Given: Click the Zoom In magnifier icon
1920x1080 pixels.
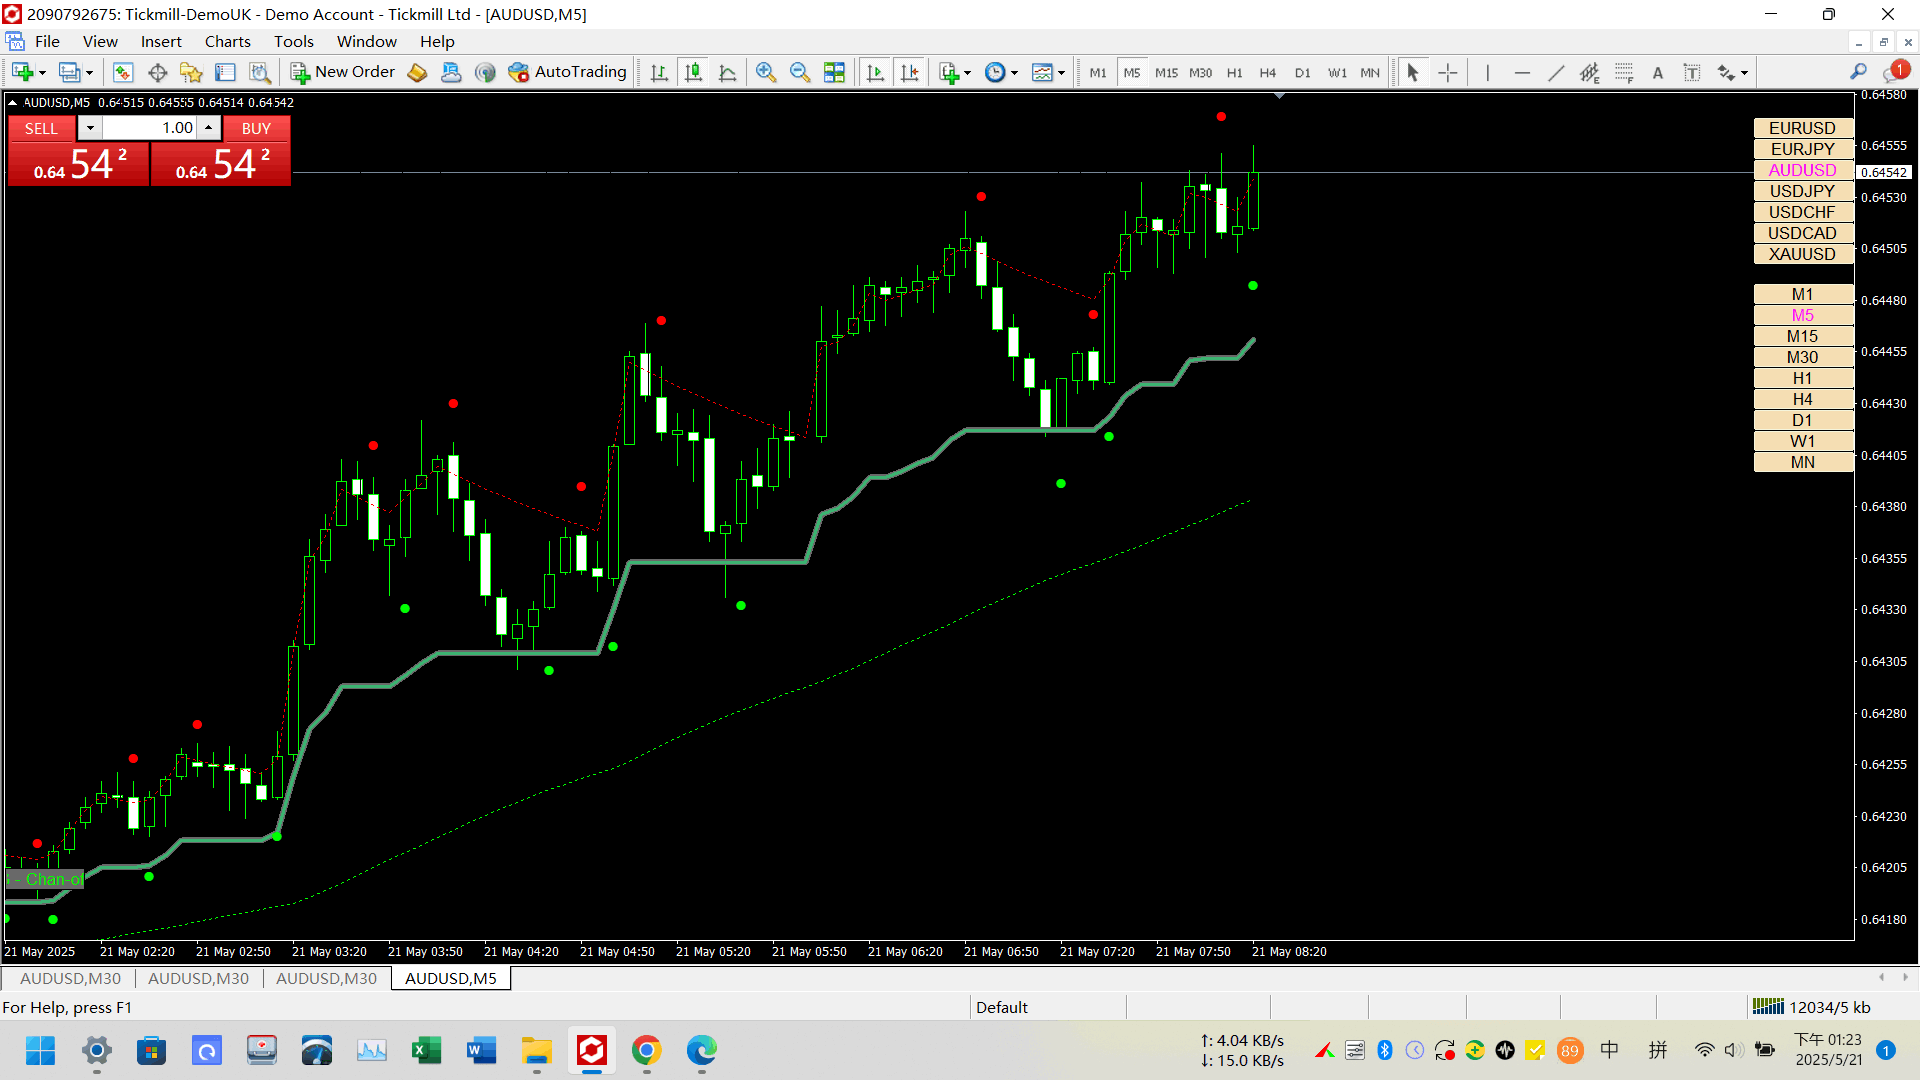Looking at the screenshot, I should click(x=766, y=72).
